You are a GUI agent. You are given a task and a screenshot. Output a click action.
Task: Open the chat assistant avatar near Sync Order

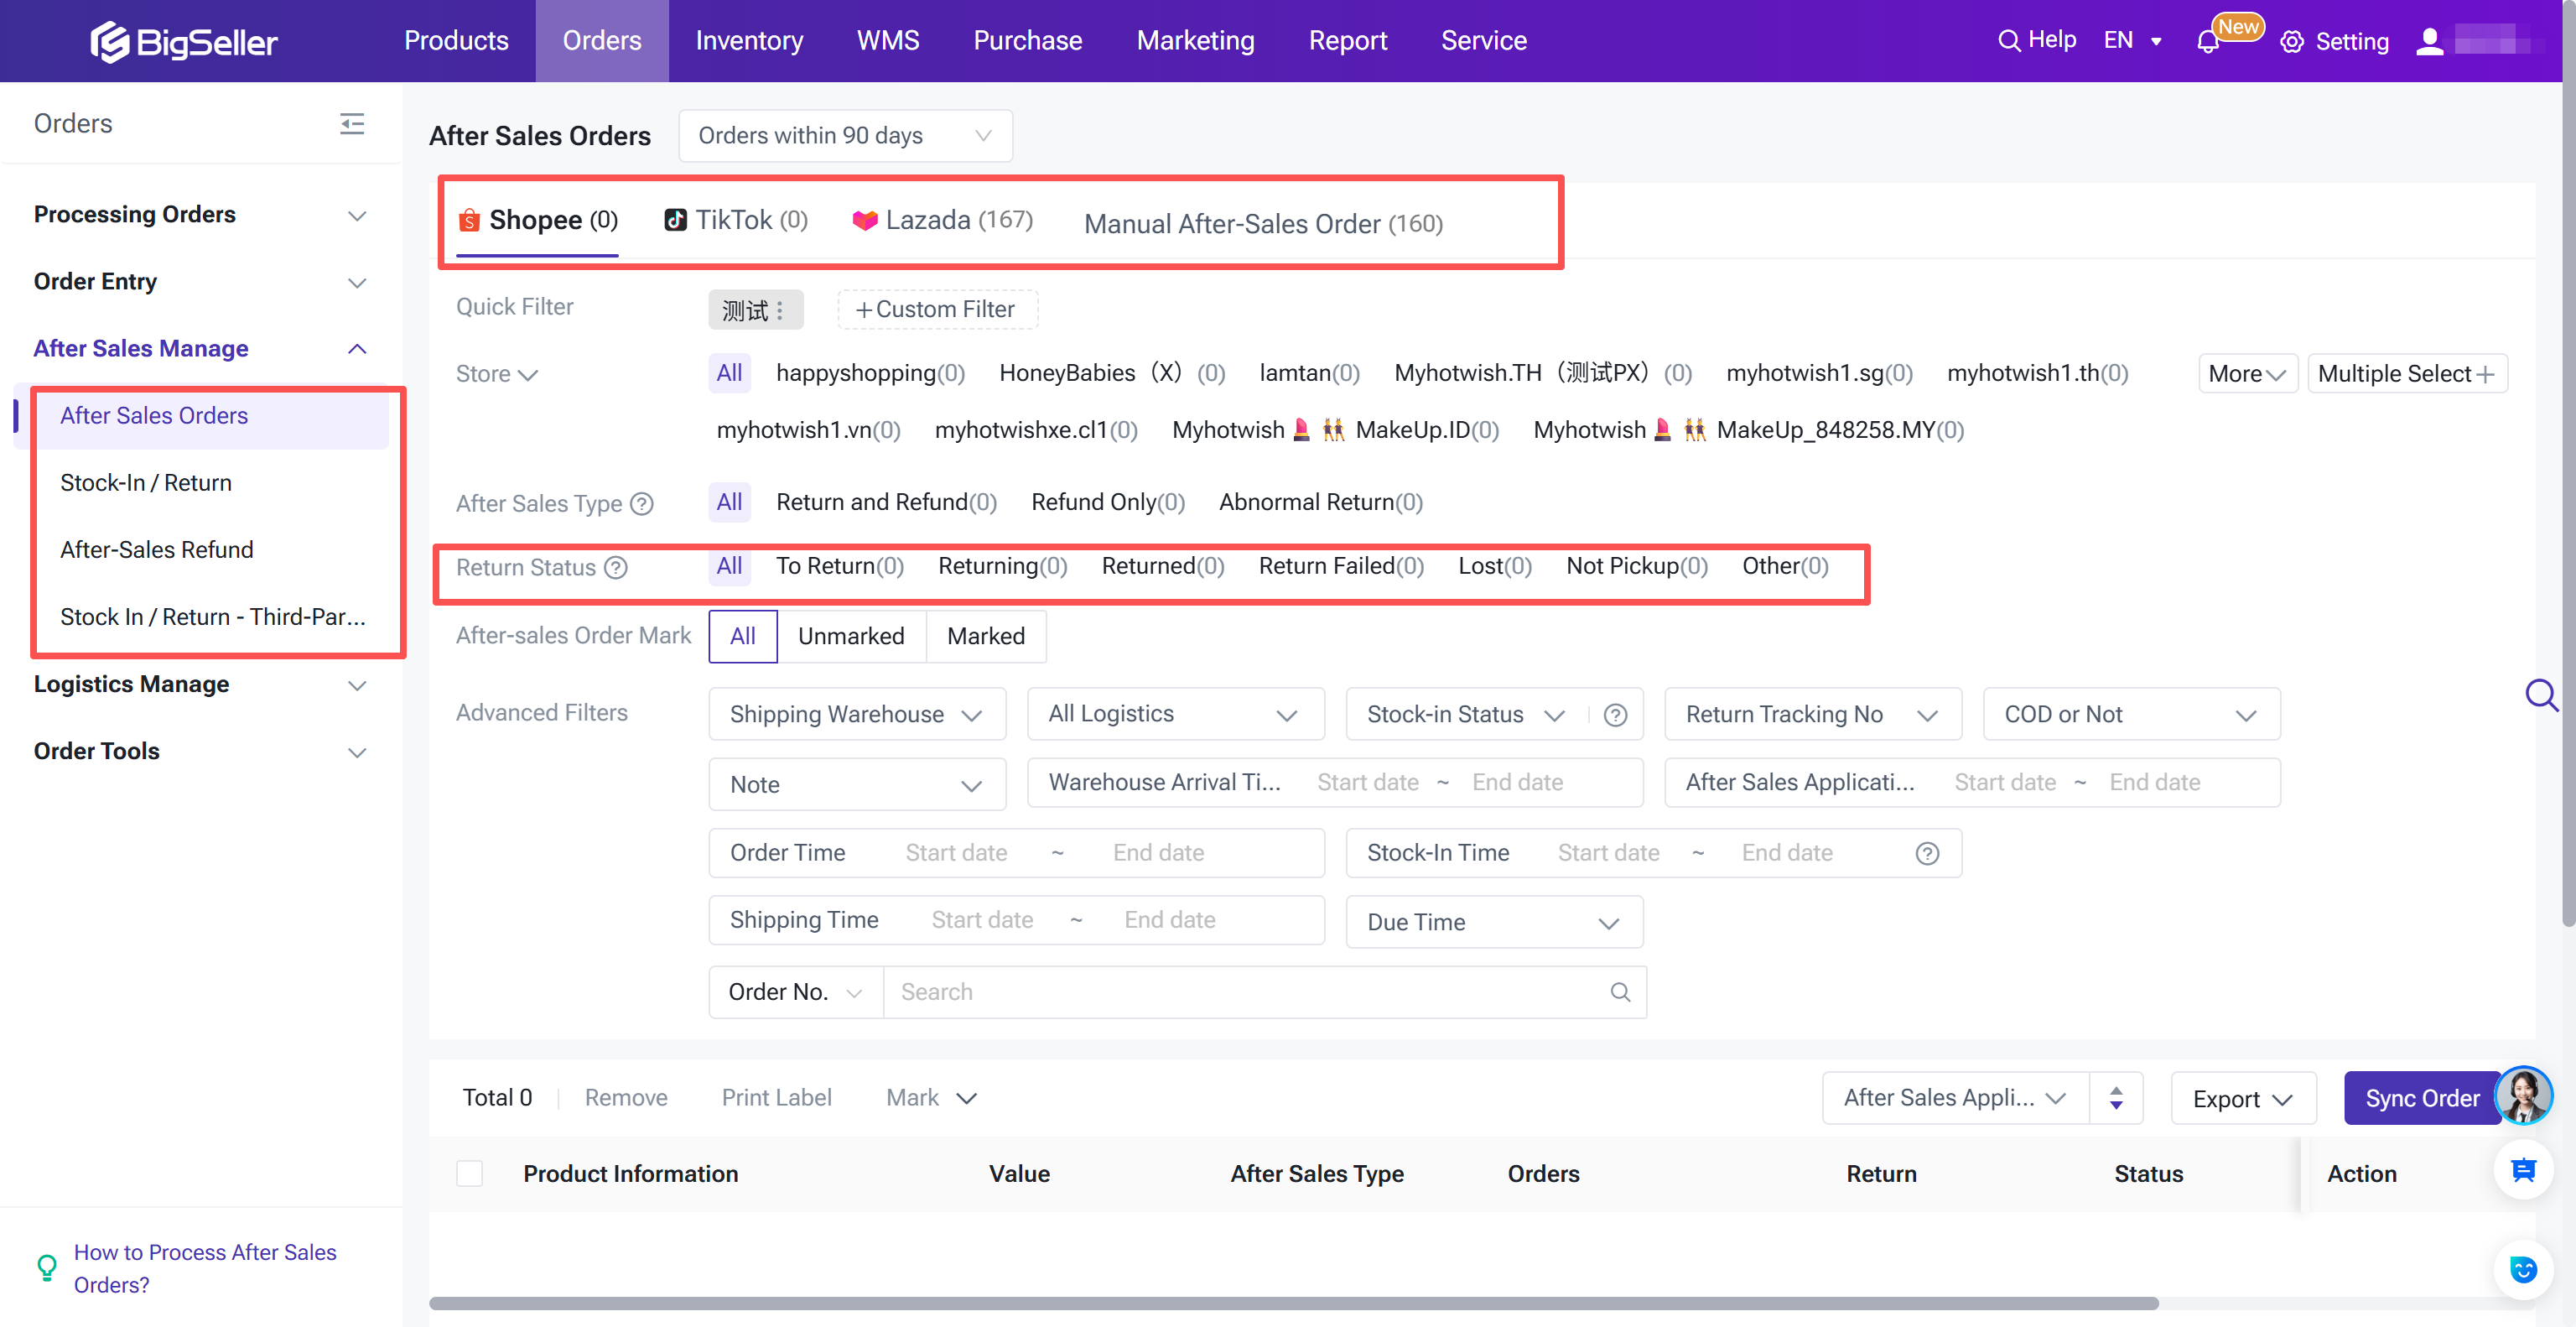coord(2526,1096)
